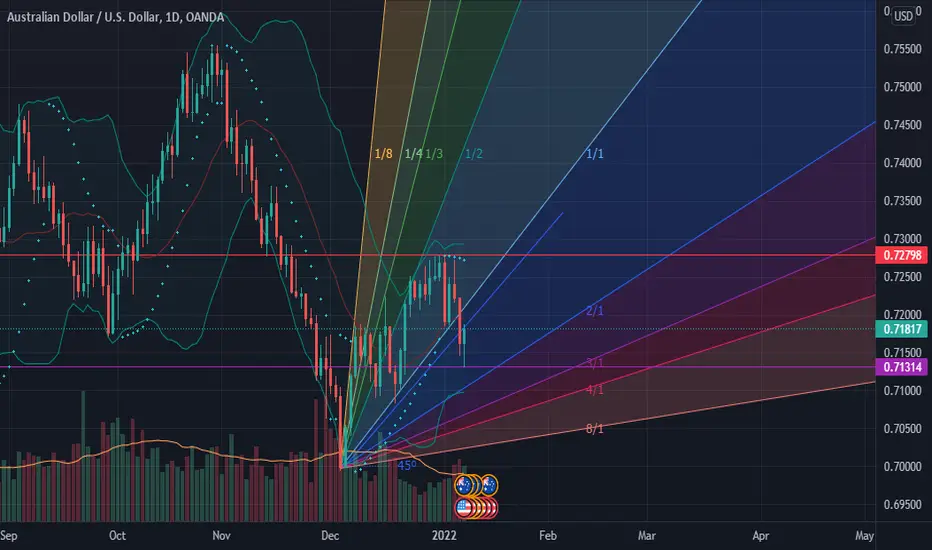Image resolution: width=932 pixels, height=550 pixels.
Task: Click the 0.75000 price scale value
Action: point(902,87)
